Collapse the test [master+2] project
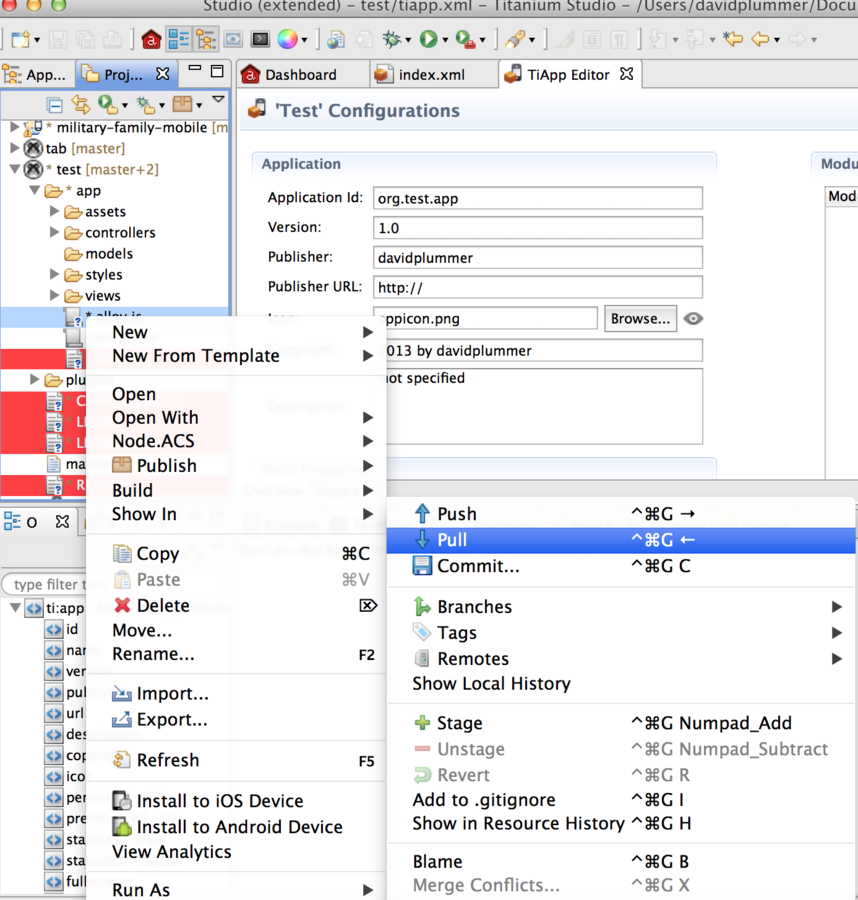This screenshot has width=858, height=900. pos(15,169)
